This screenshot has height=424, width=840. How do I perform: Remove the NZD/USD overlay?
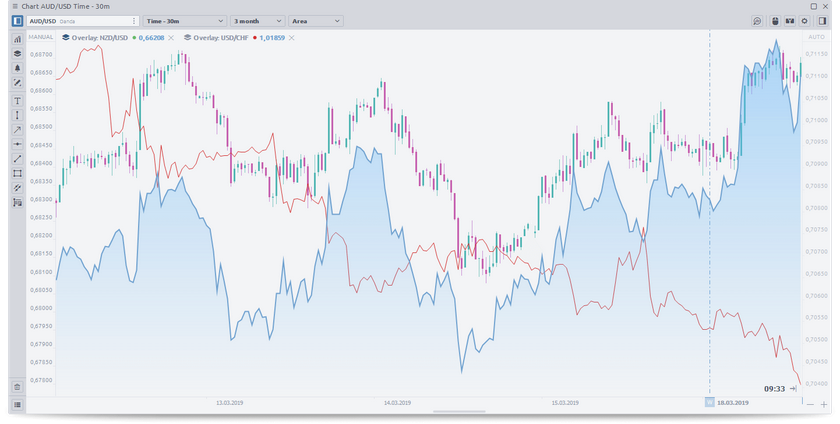(x=171, y=37)
